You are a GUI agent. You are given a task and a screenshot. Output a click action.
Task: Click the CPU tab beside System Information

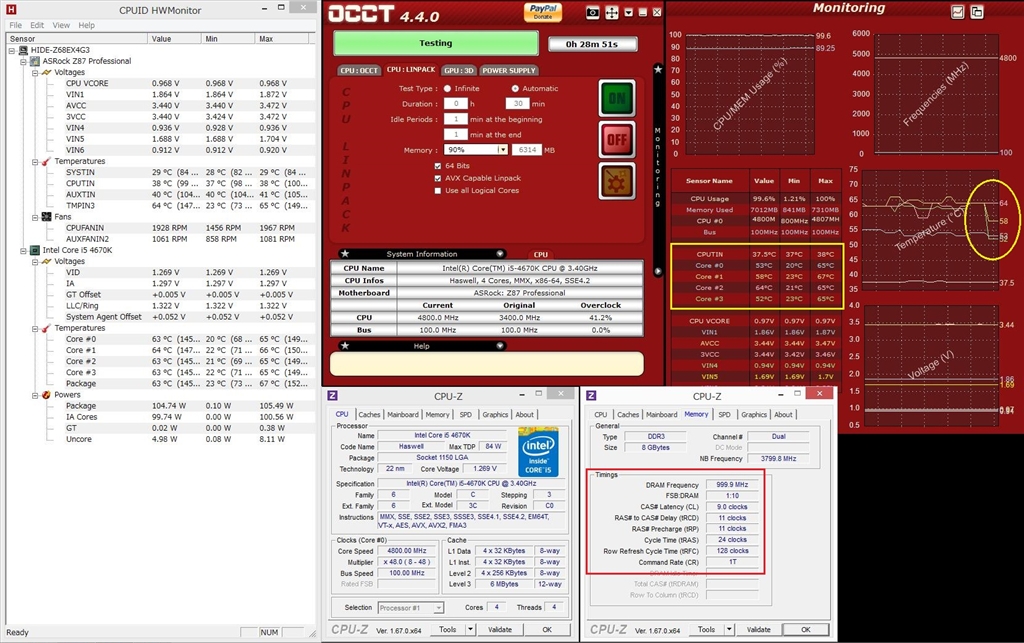click(541, 255)
